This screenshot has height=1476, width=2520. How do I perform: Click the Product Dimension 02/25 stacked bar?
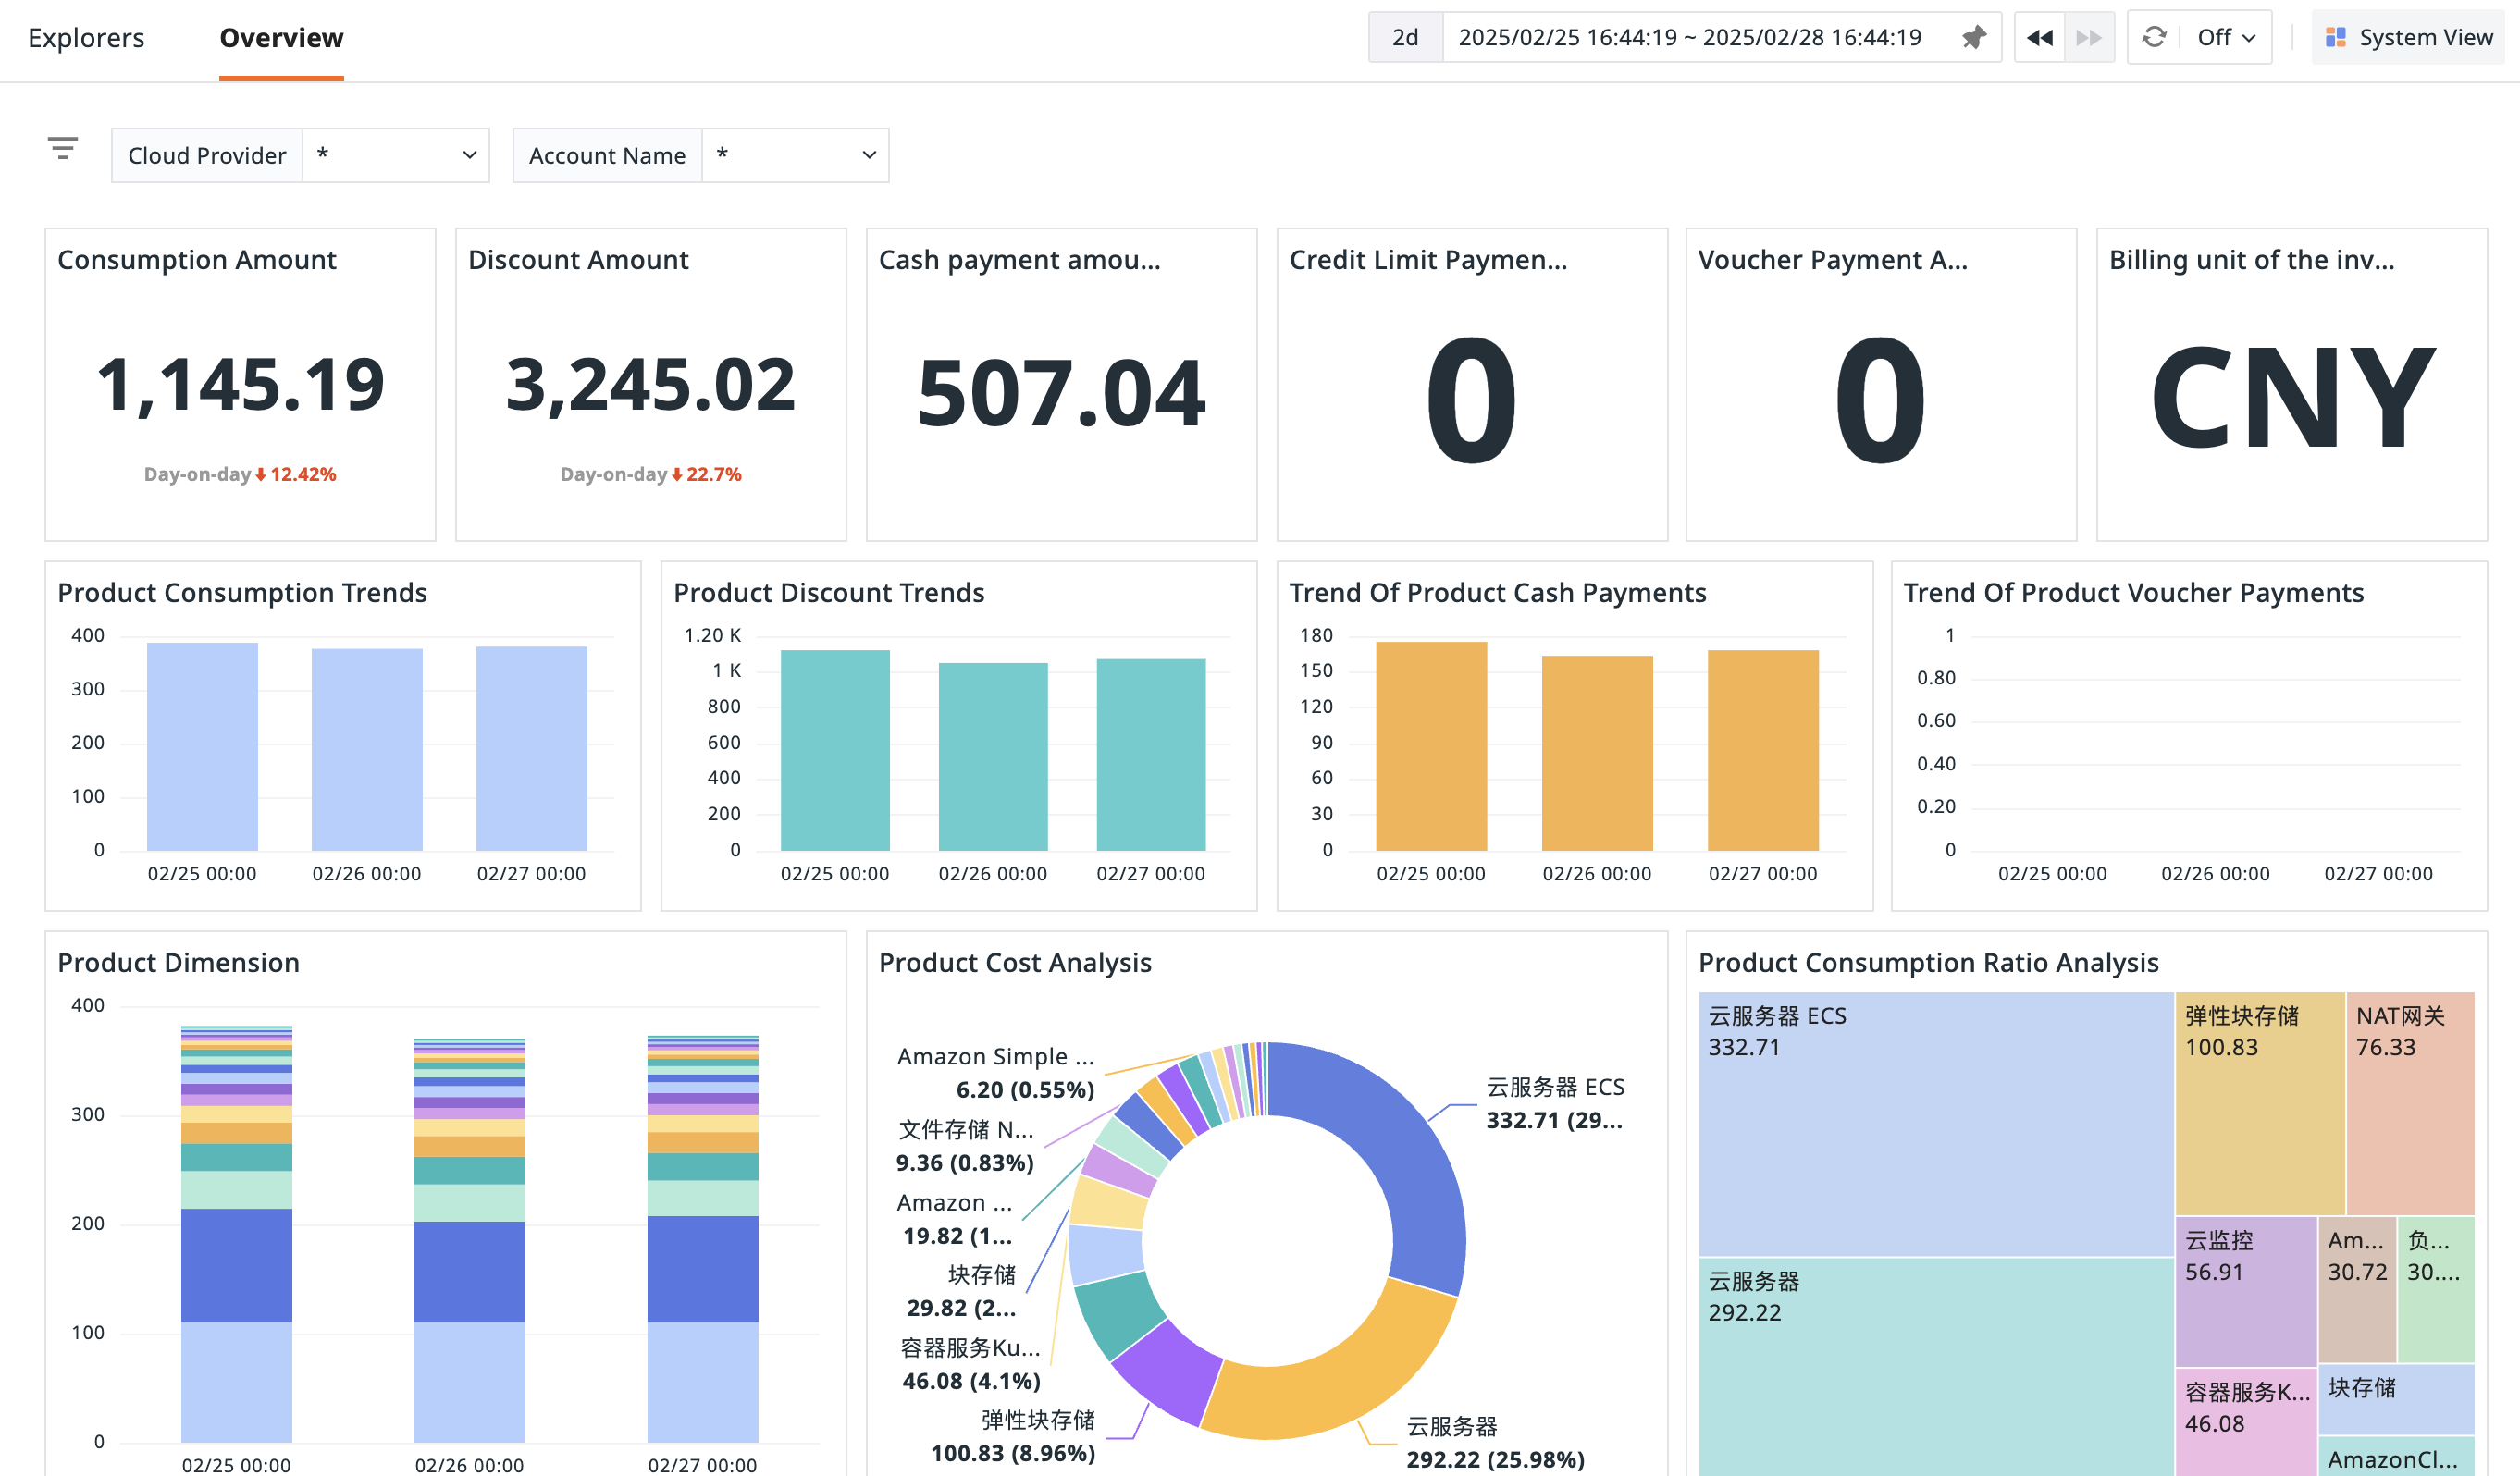tap(236, 1234)
